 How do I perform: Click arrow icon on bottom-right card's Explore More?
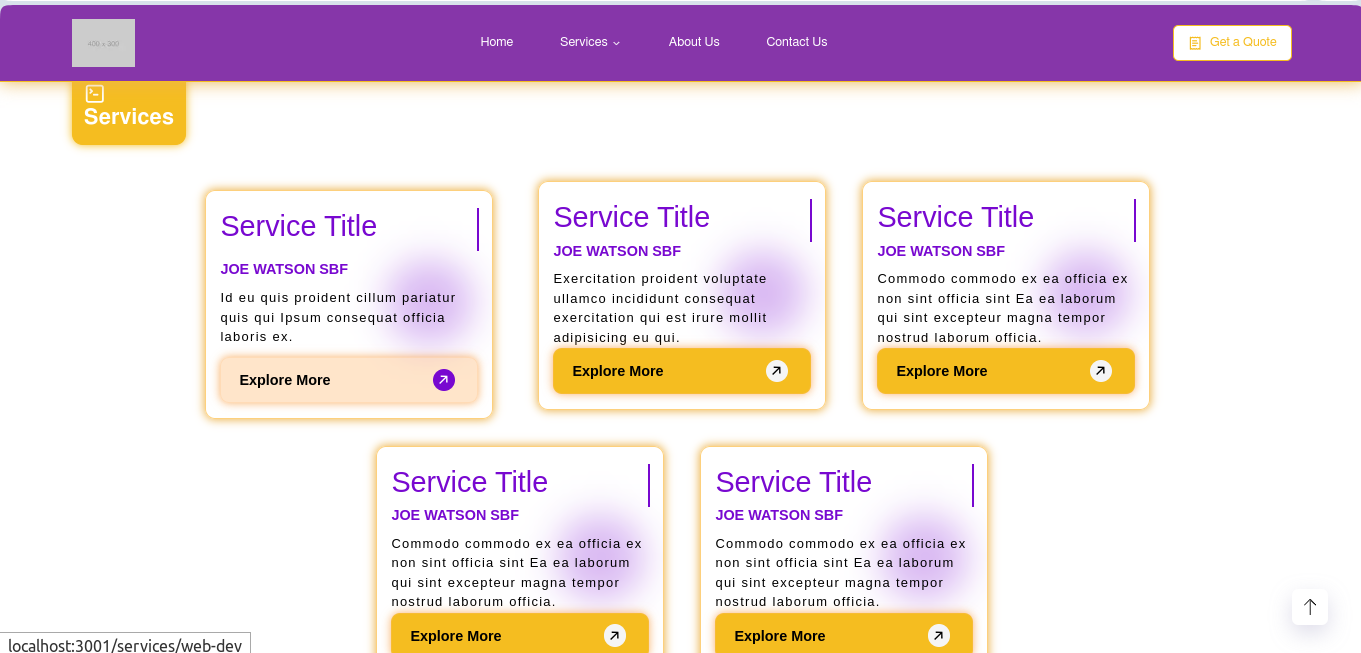pyautogui.click(x=939, y=636)
